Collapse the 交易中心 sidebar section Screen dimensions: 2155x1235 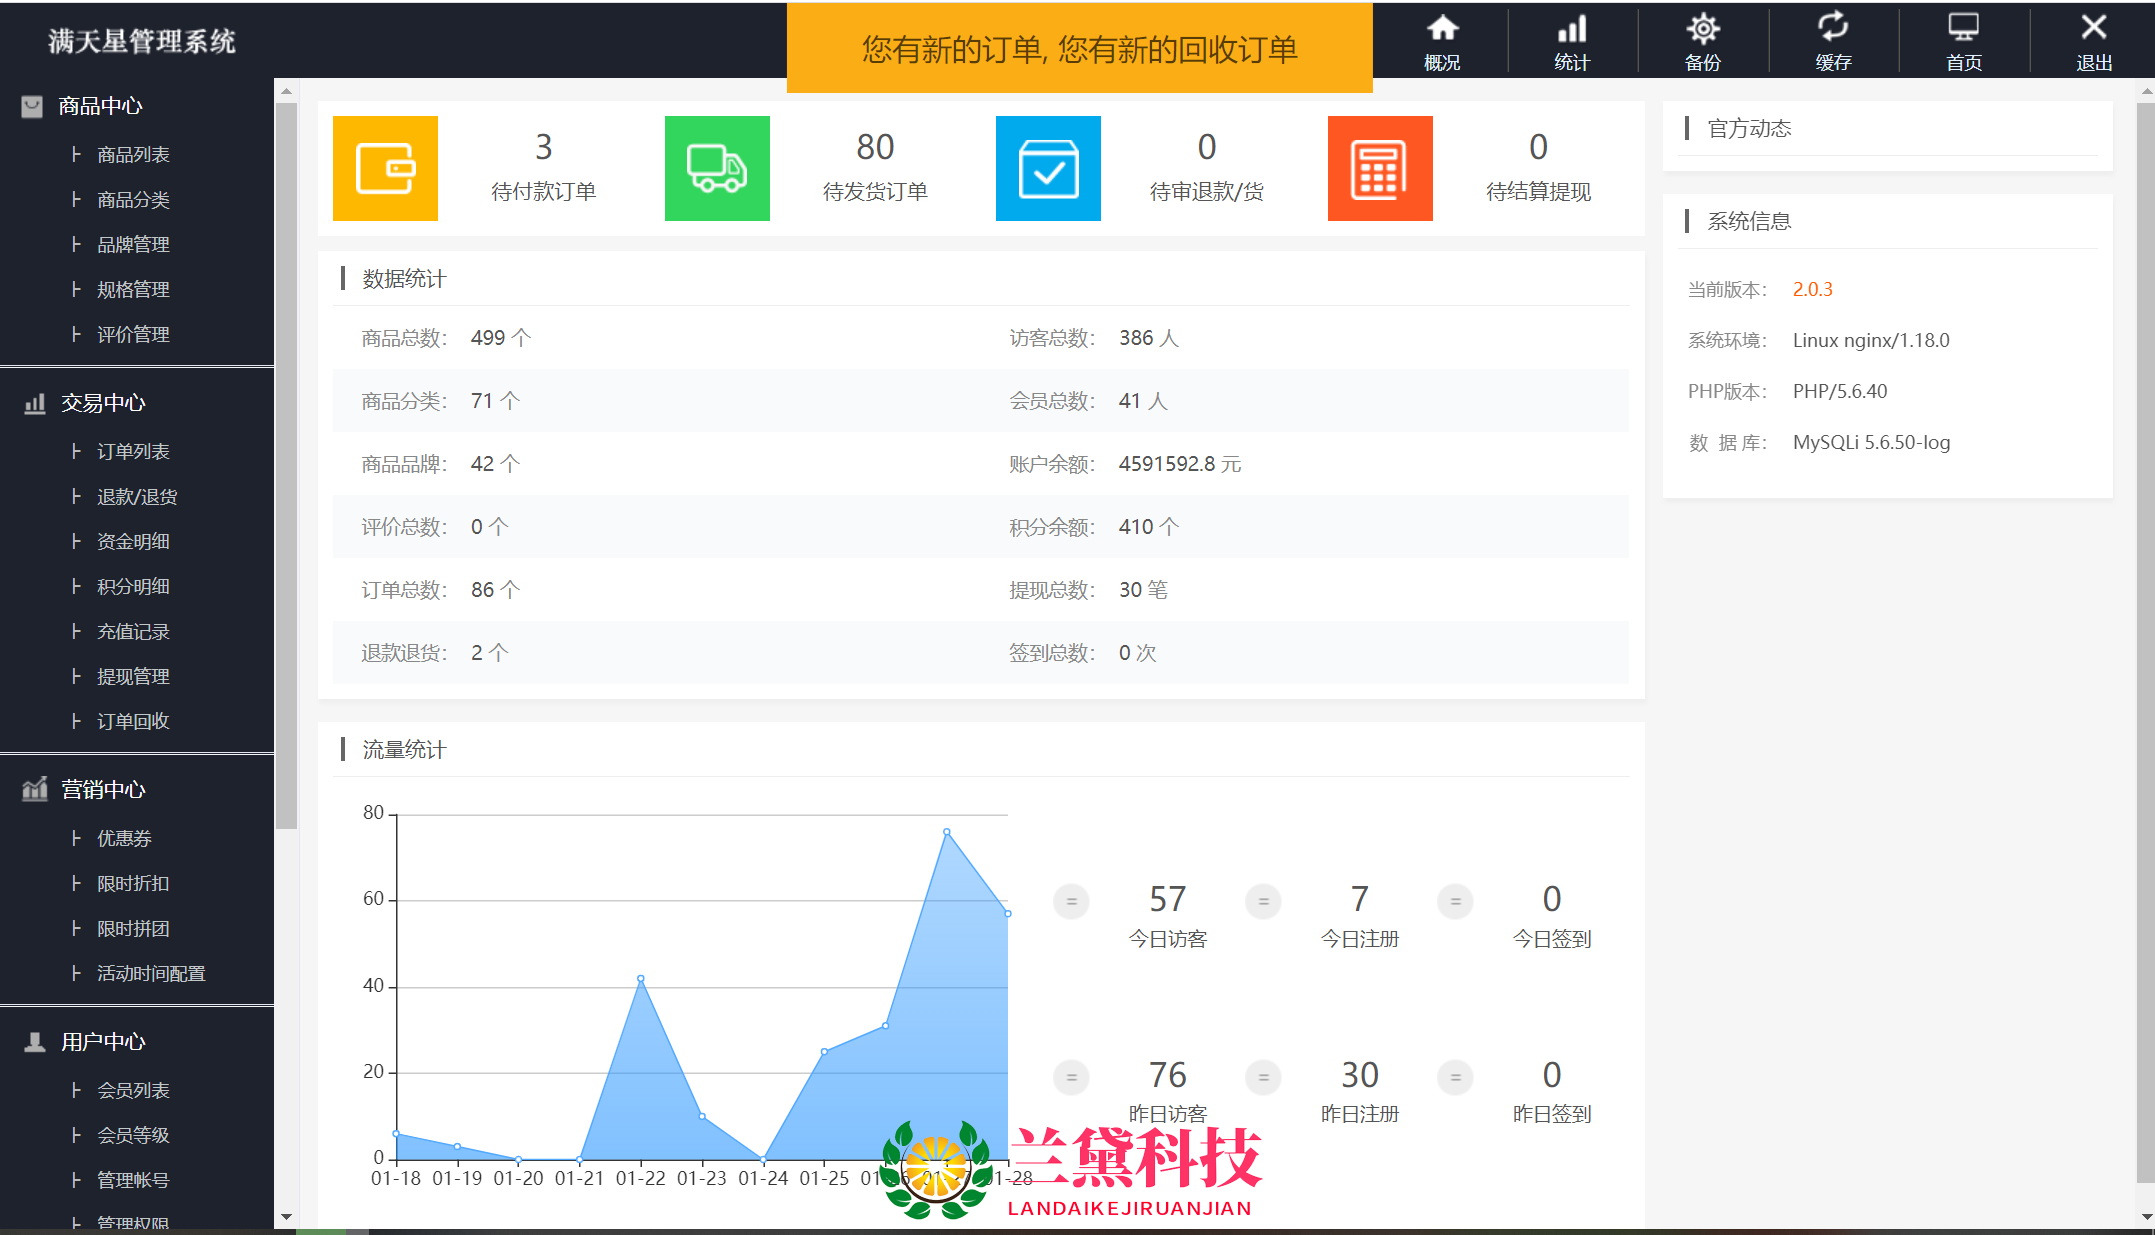pyautogui.click(x=103, y=403)
